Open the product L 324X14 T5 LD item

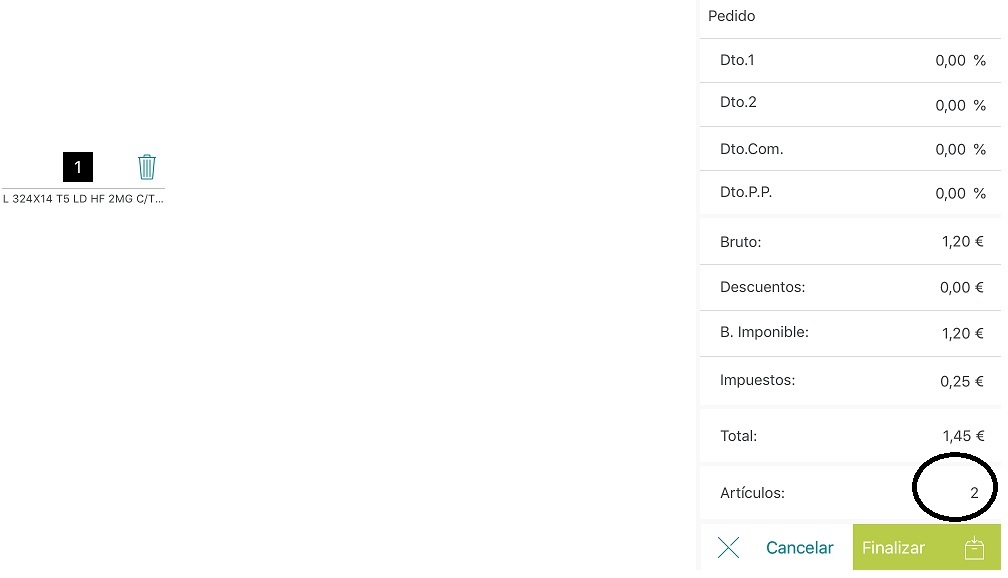(x=83, y=199)
